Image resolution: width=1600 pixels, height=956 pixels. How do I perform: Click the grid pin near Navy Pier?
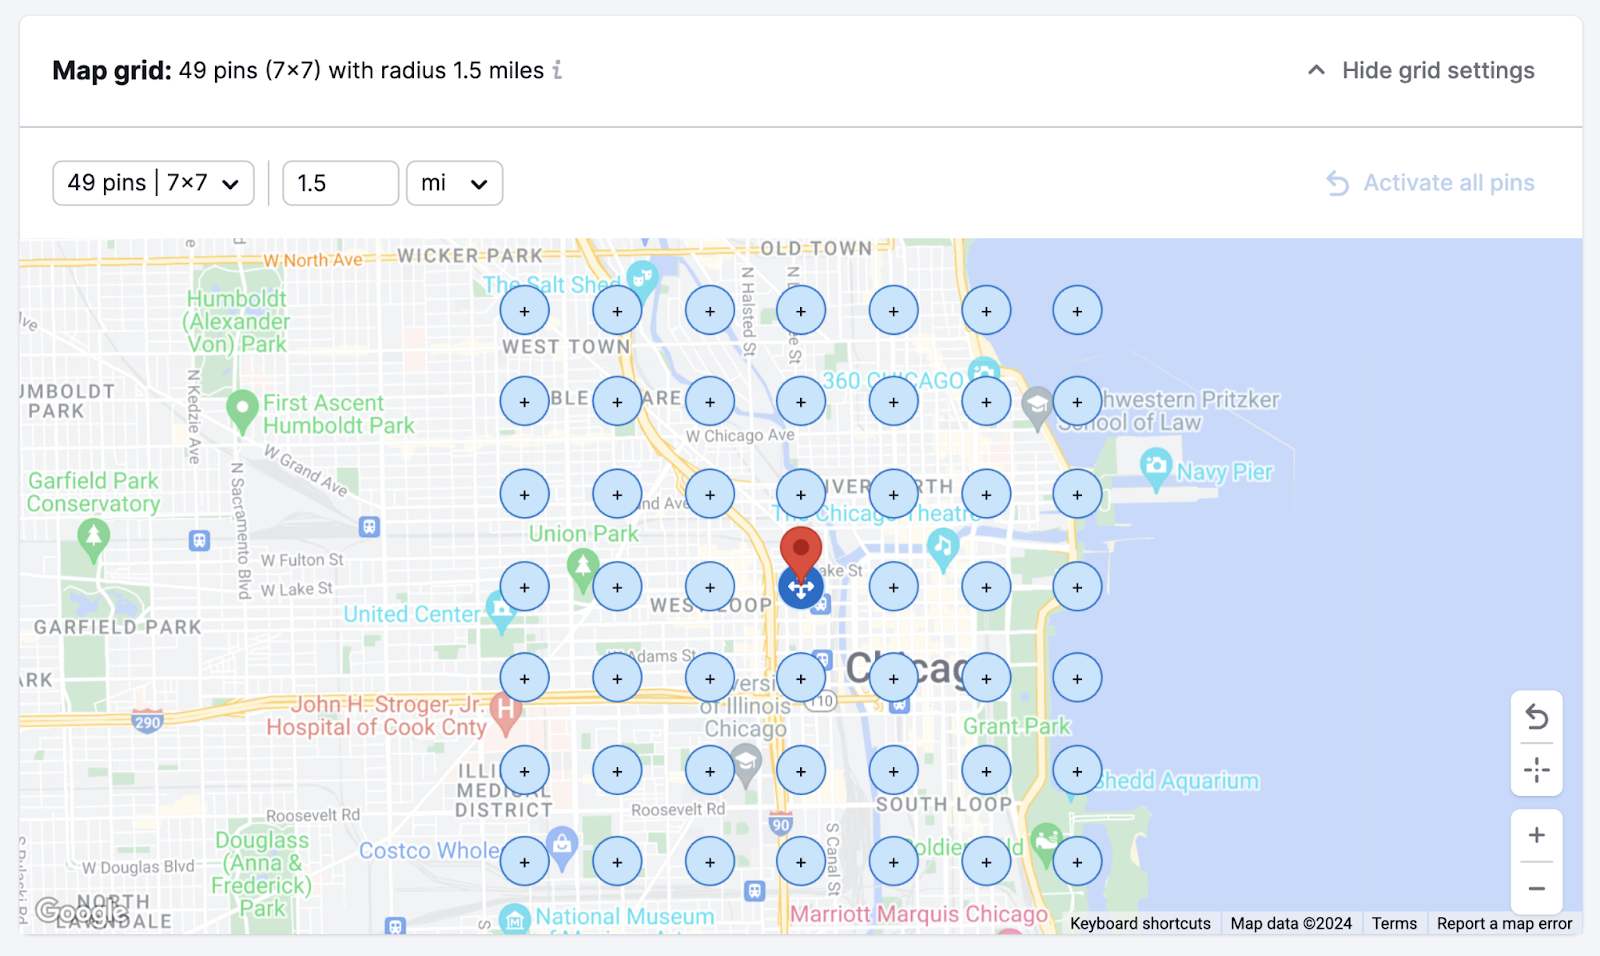[1077, 493]
